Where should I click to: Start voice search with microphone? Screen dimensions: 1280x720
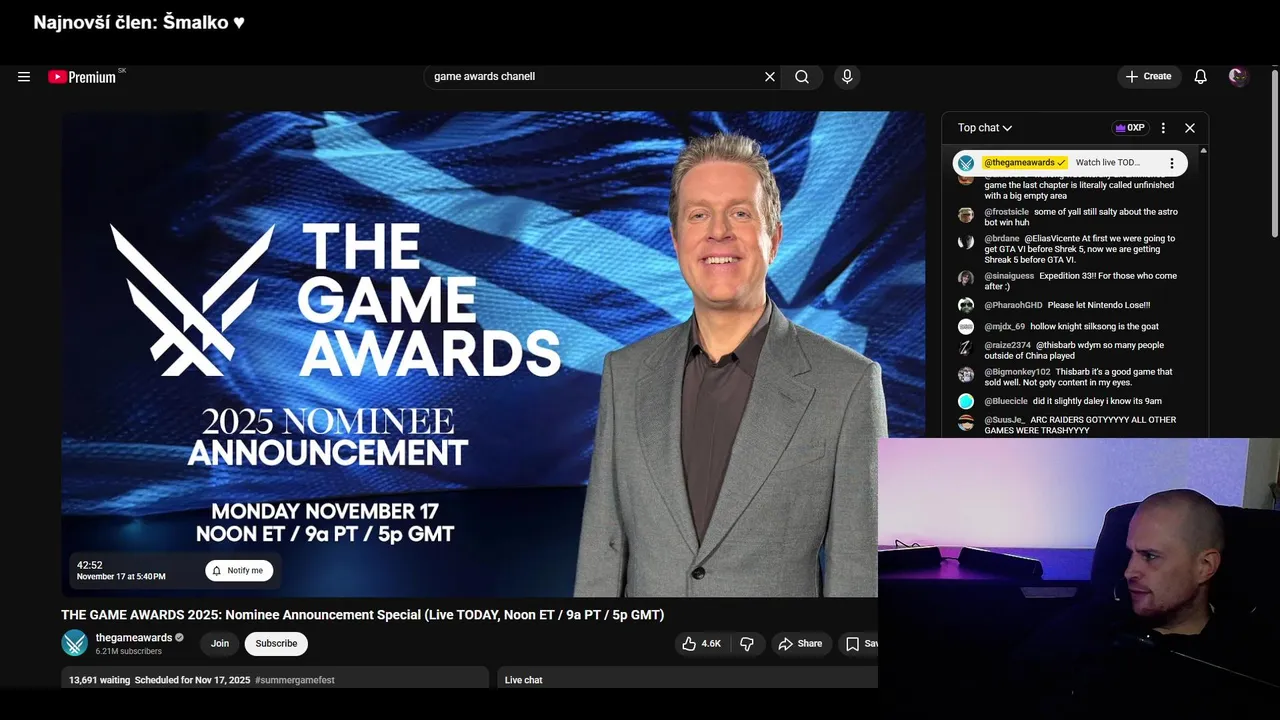tap(847, 77)
